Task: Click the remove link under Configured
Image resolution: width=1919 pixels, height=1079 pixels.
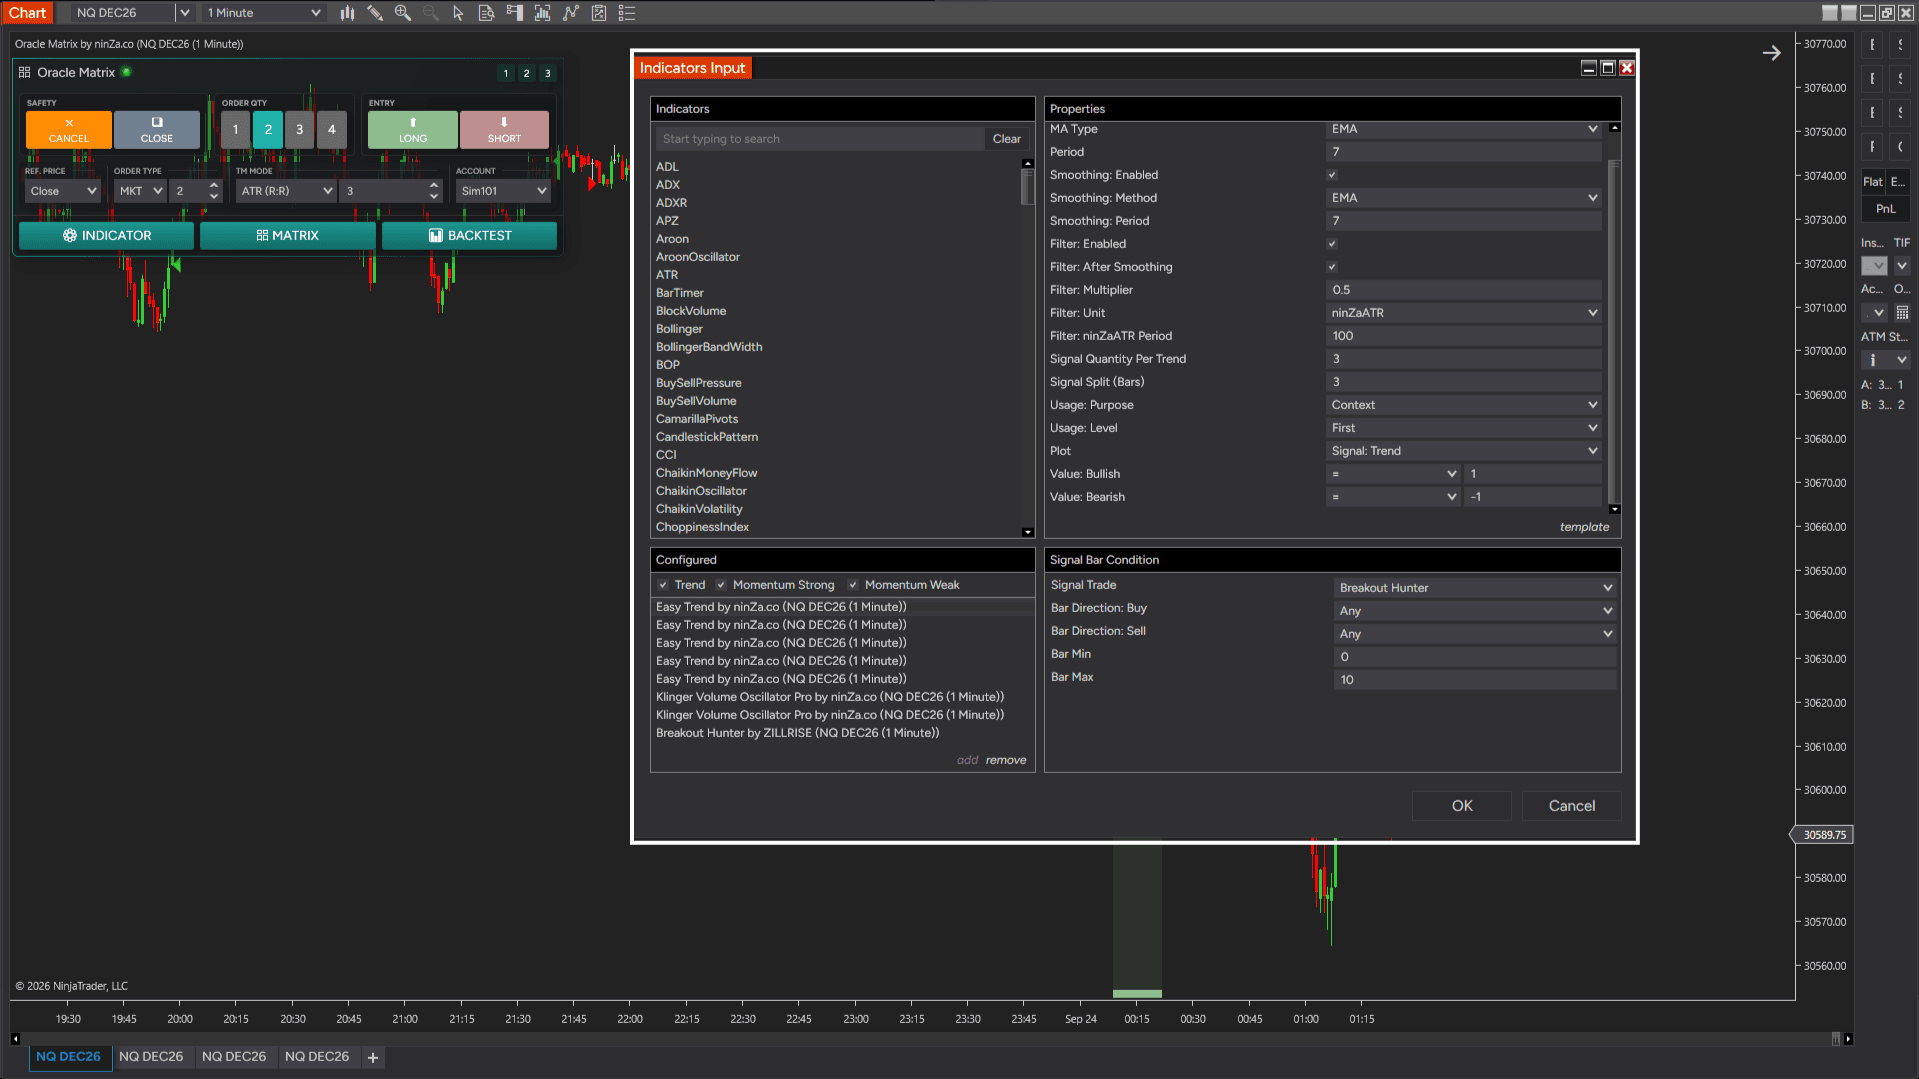Action: [1006, 760]
